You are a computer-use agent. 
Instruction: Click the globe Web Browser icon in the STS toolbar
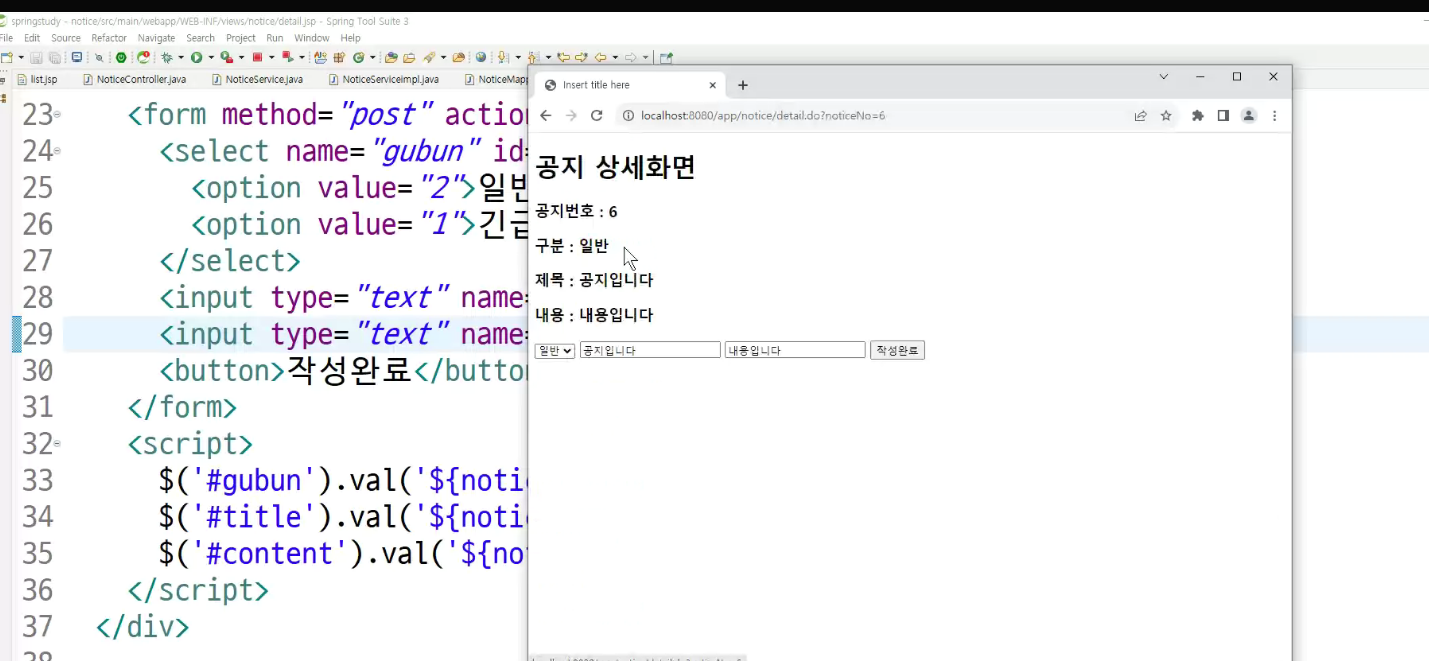tap(481, 57)
